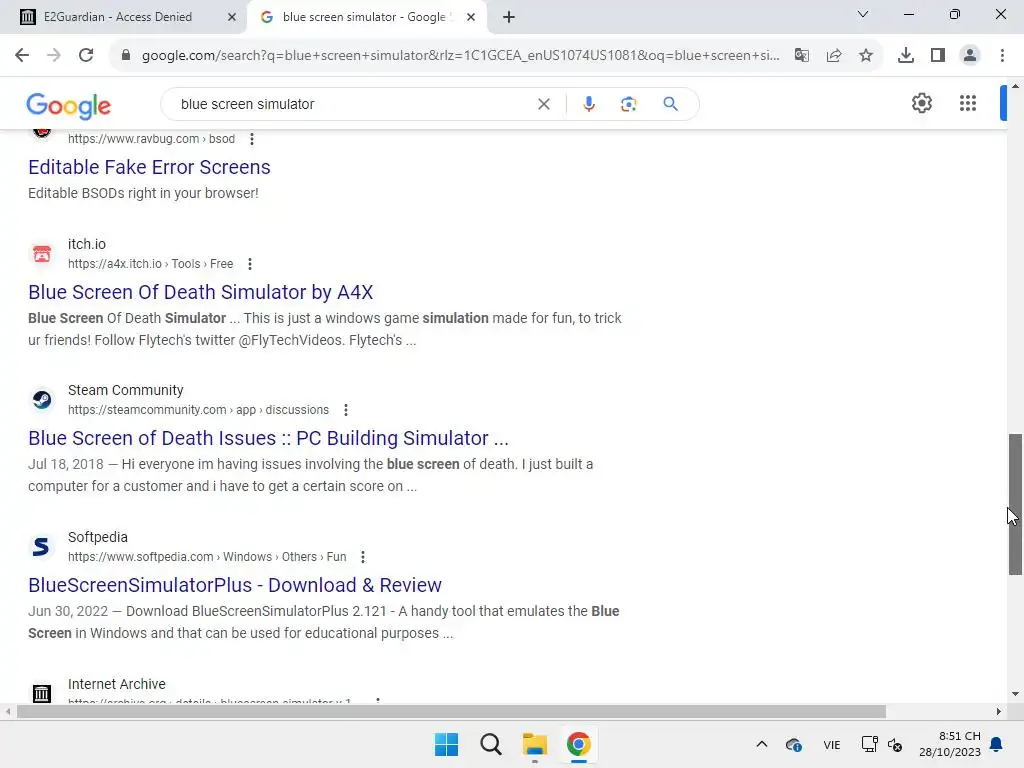Click the browser forward arrow
Image resolution: width=1024 pixels, height=768 pixels.
(x=54, y=56)
